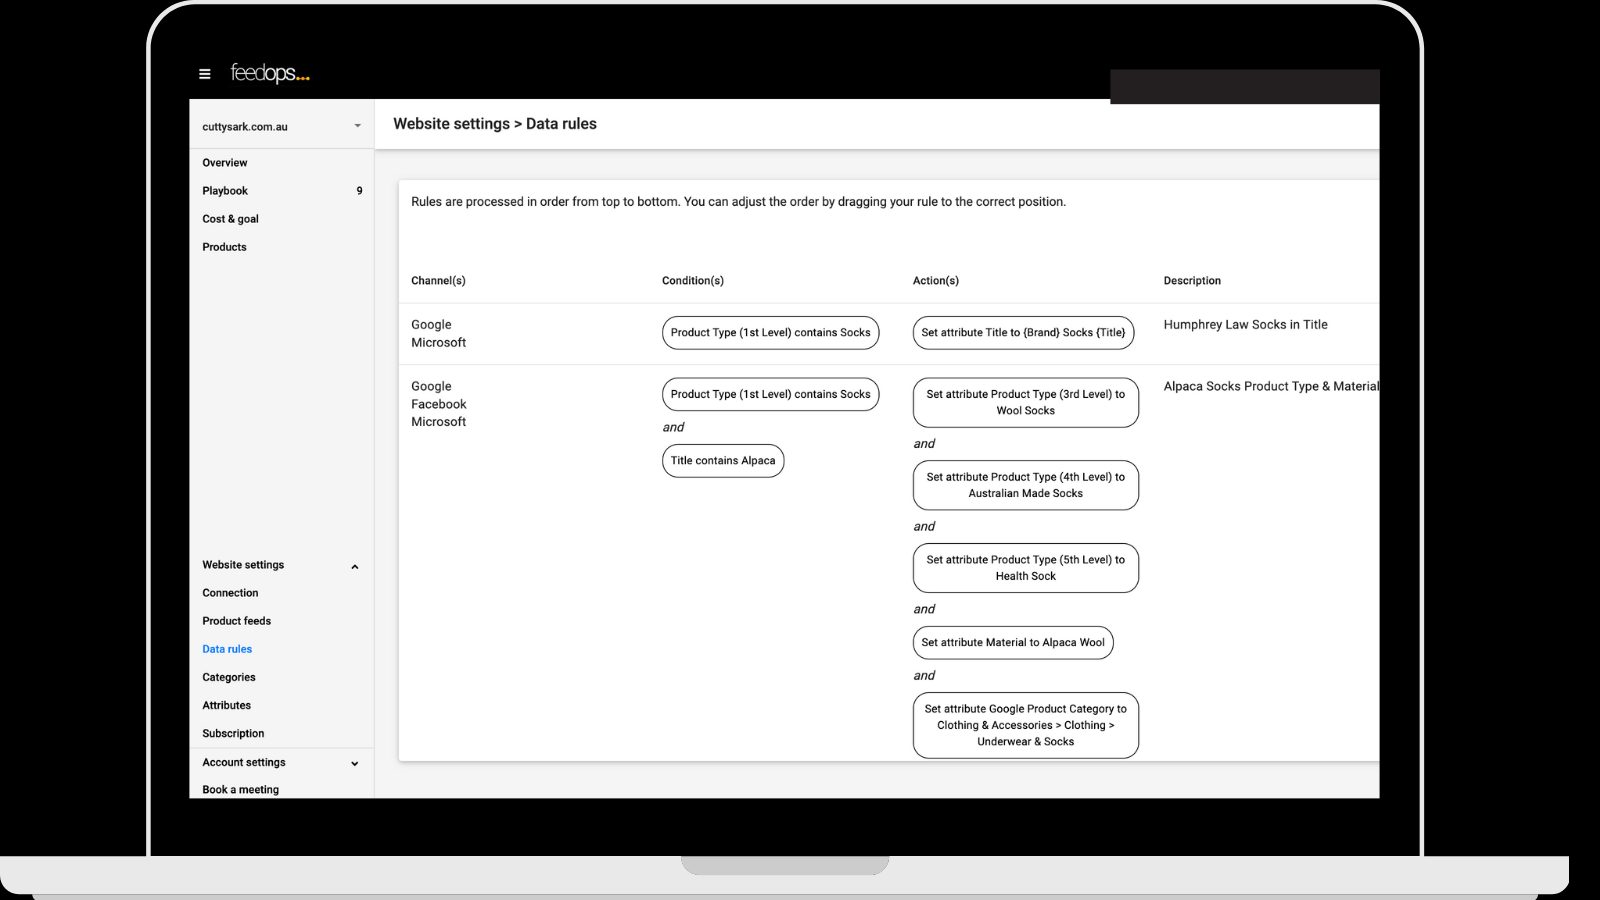Open the cuttysark.com.au website dropdown

click(x=281, y=127)
